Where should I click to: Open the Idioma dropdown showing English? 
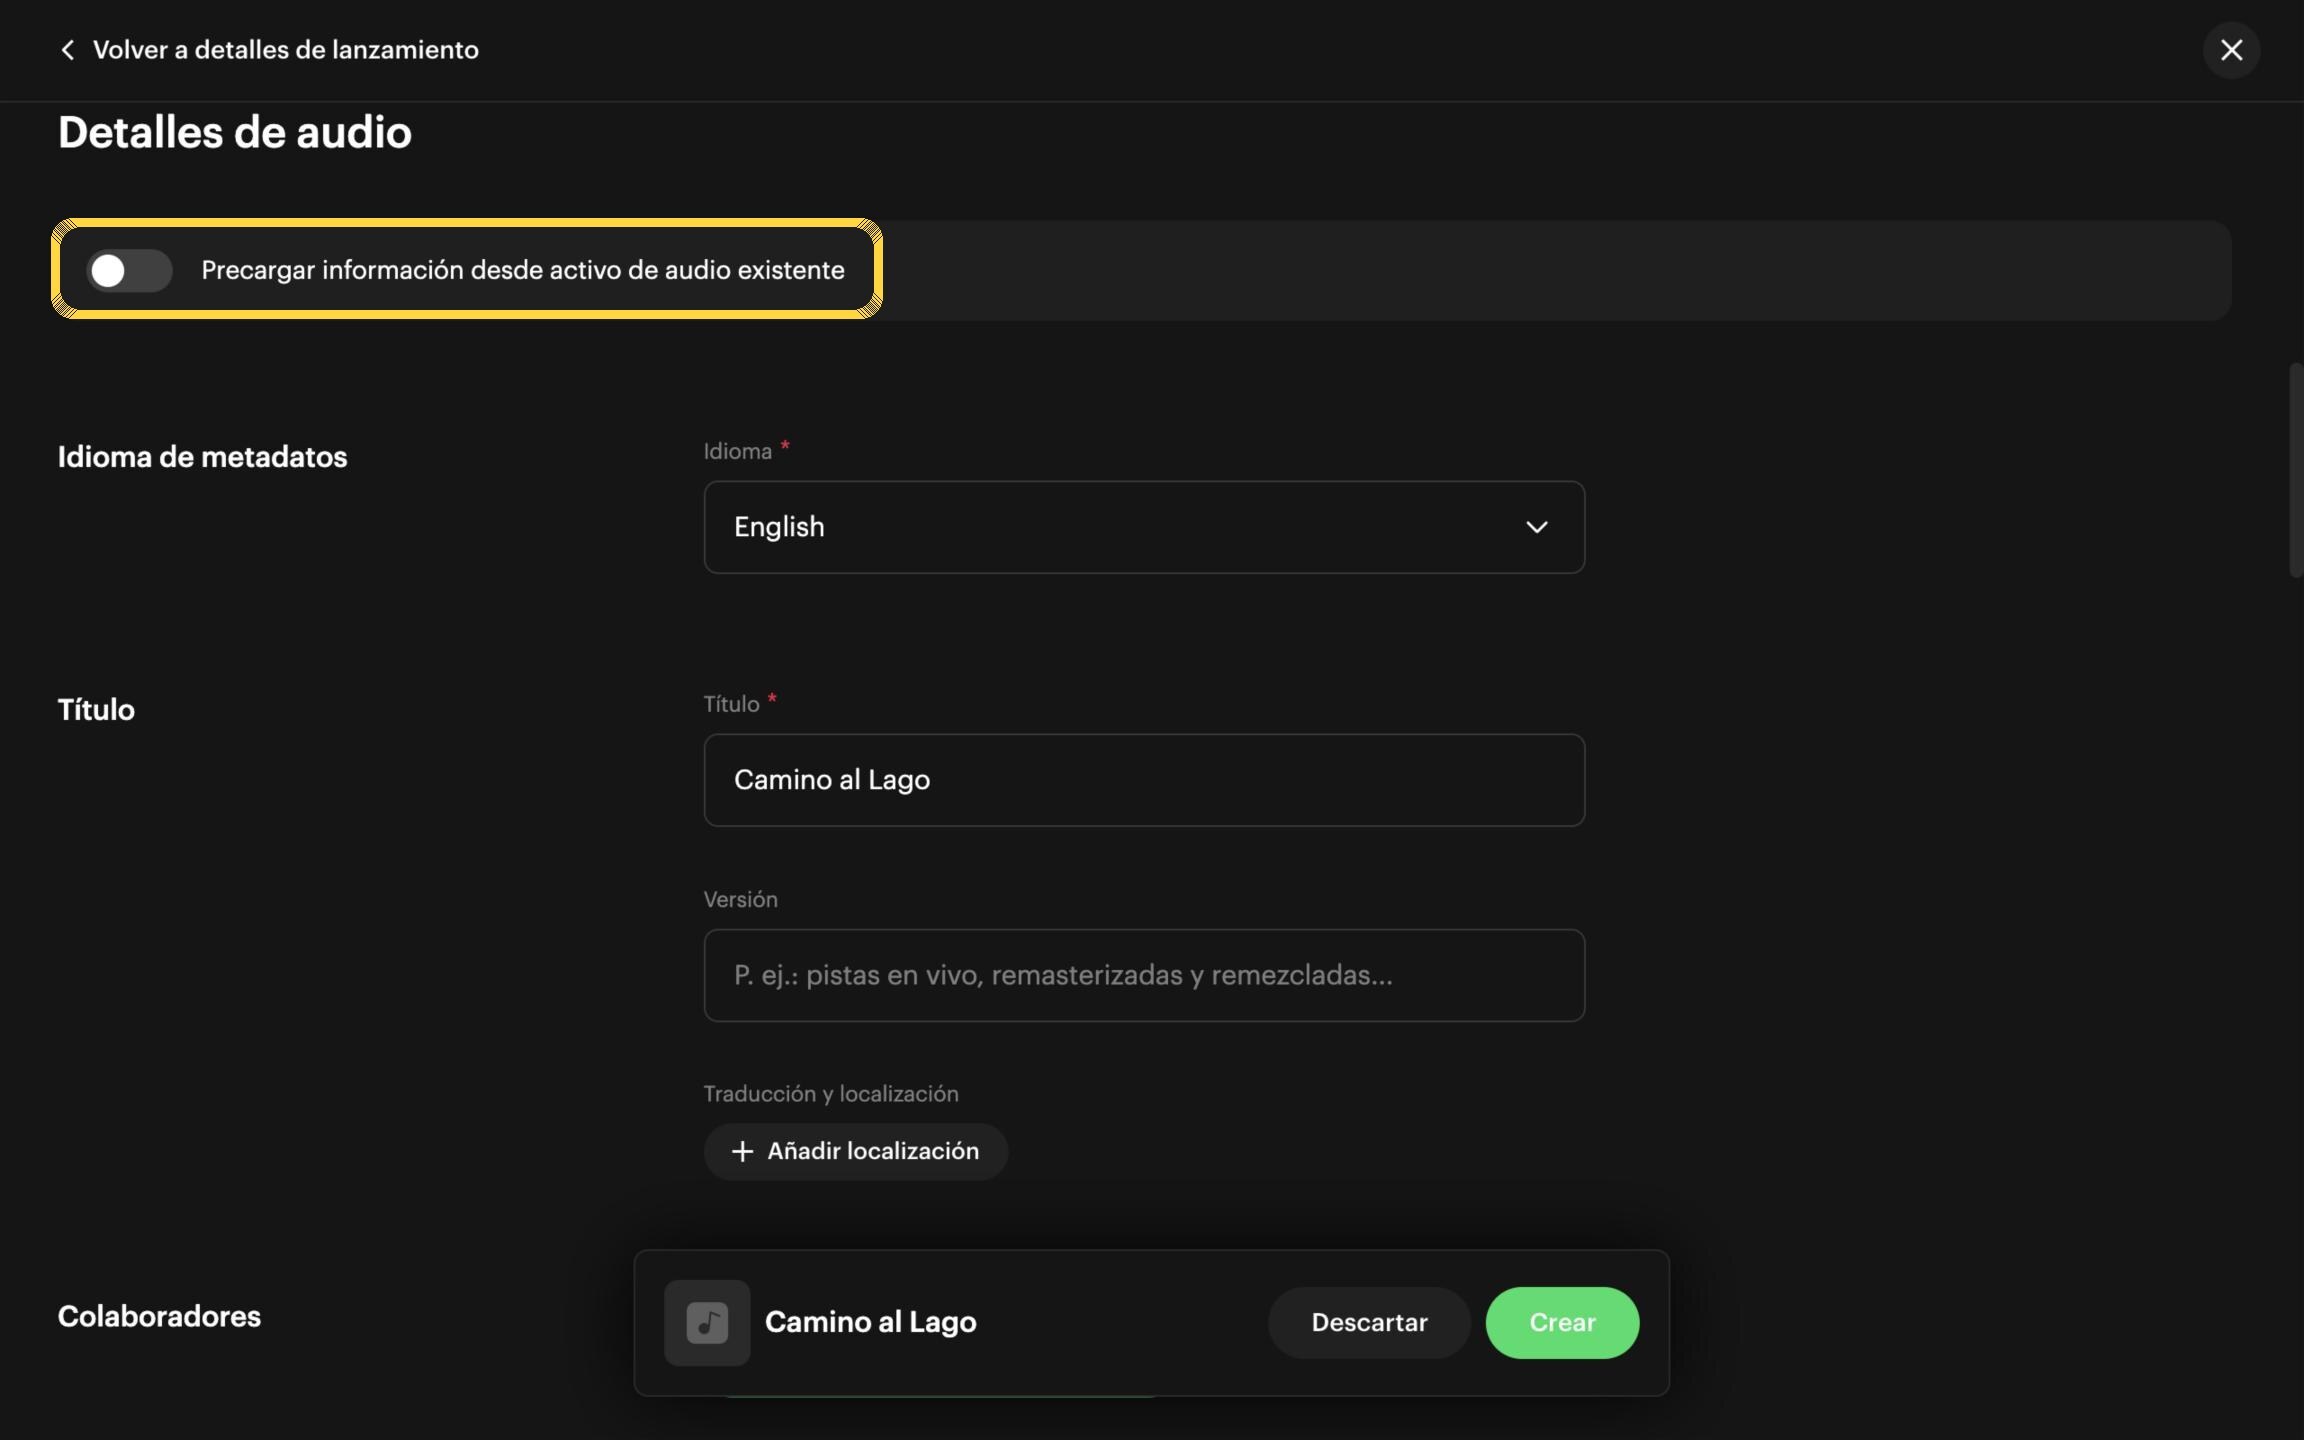coord(1144,527)
